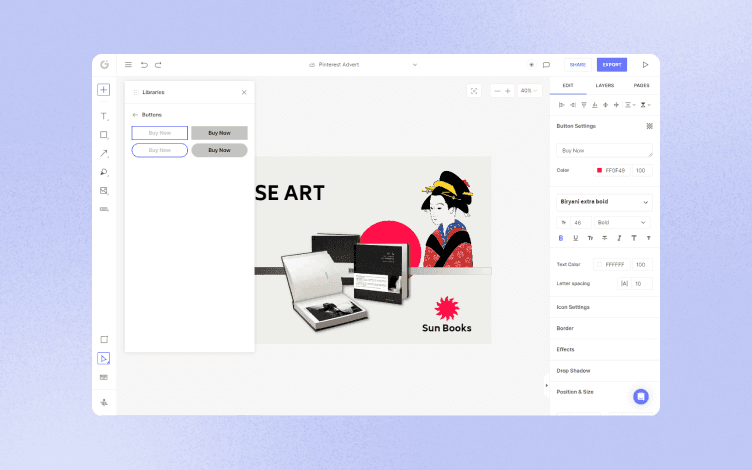Center selection vertically
This screenshot has height=470, width=752.
(617, 105)
